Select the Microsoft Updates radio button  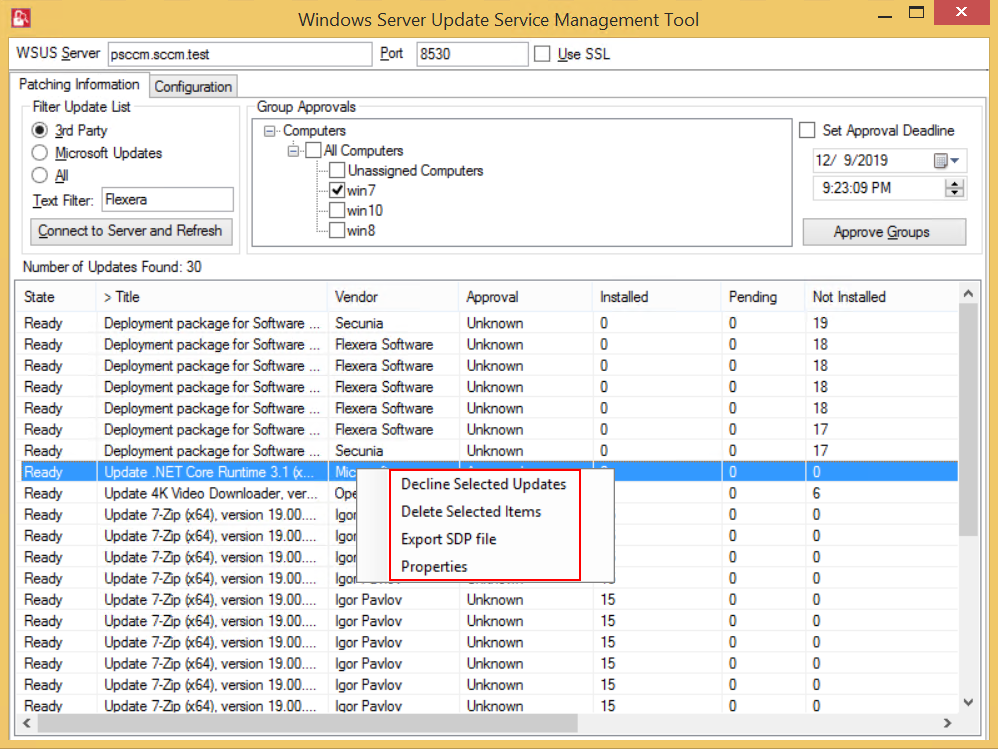pos(40,153)
